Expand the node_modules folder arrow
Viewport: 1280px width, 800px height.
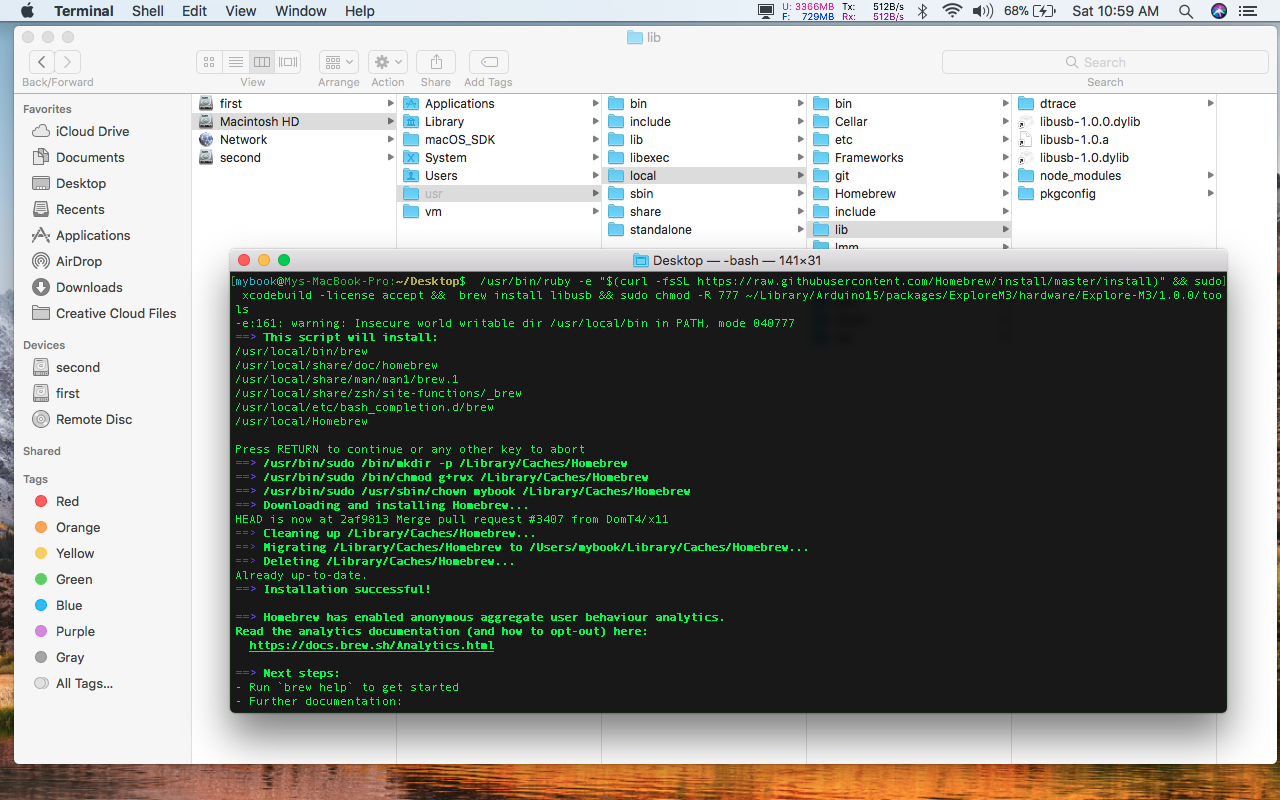coord(1210,175)
